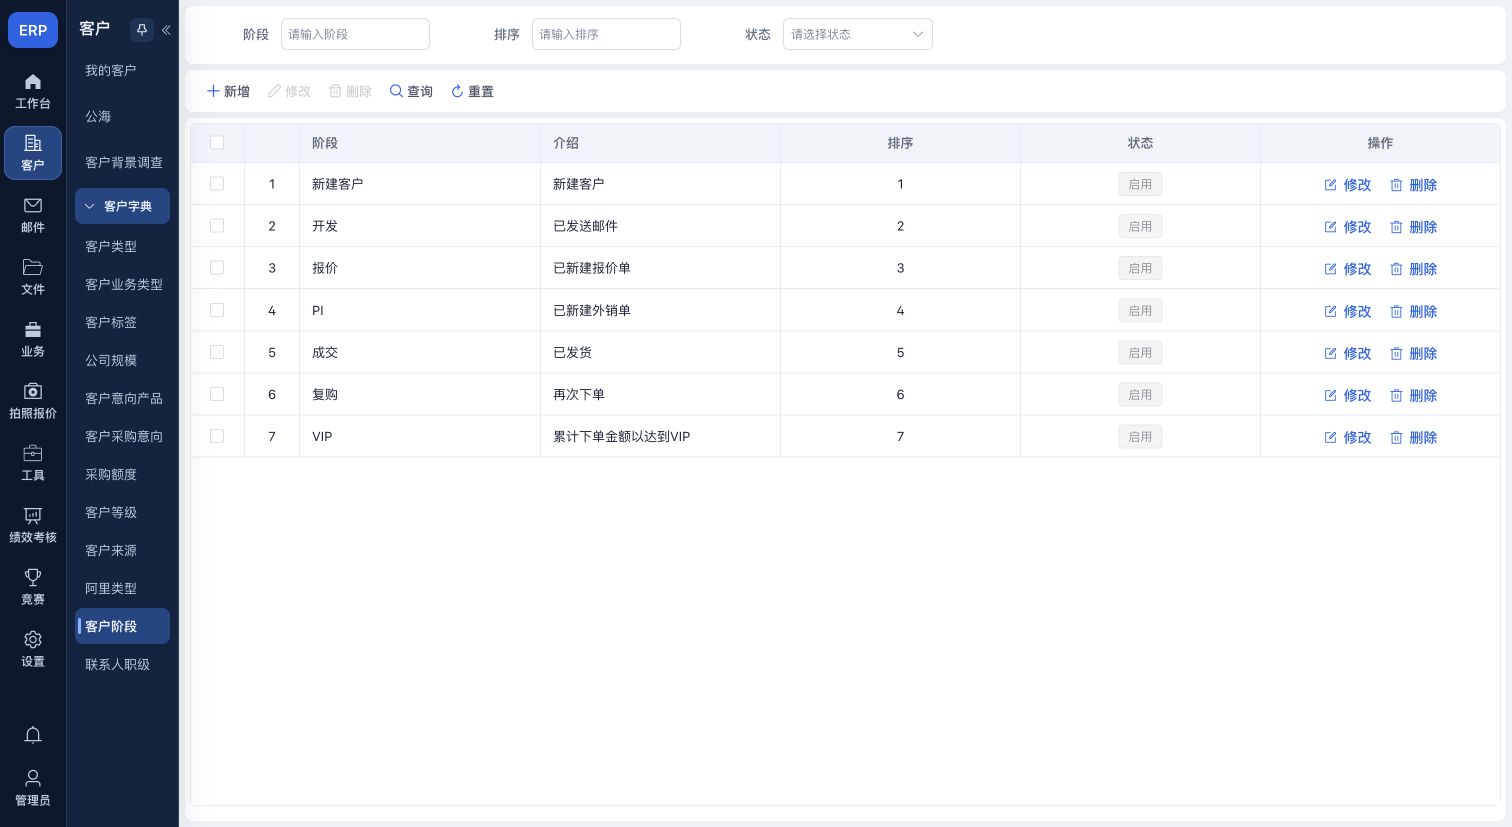Tick checkbox for 报价 row

coord(217,268)
